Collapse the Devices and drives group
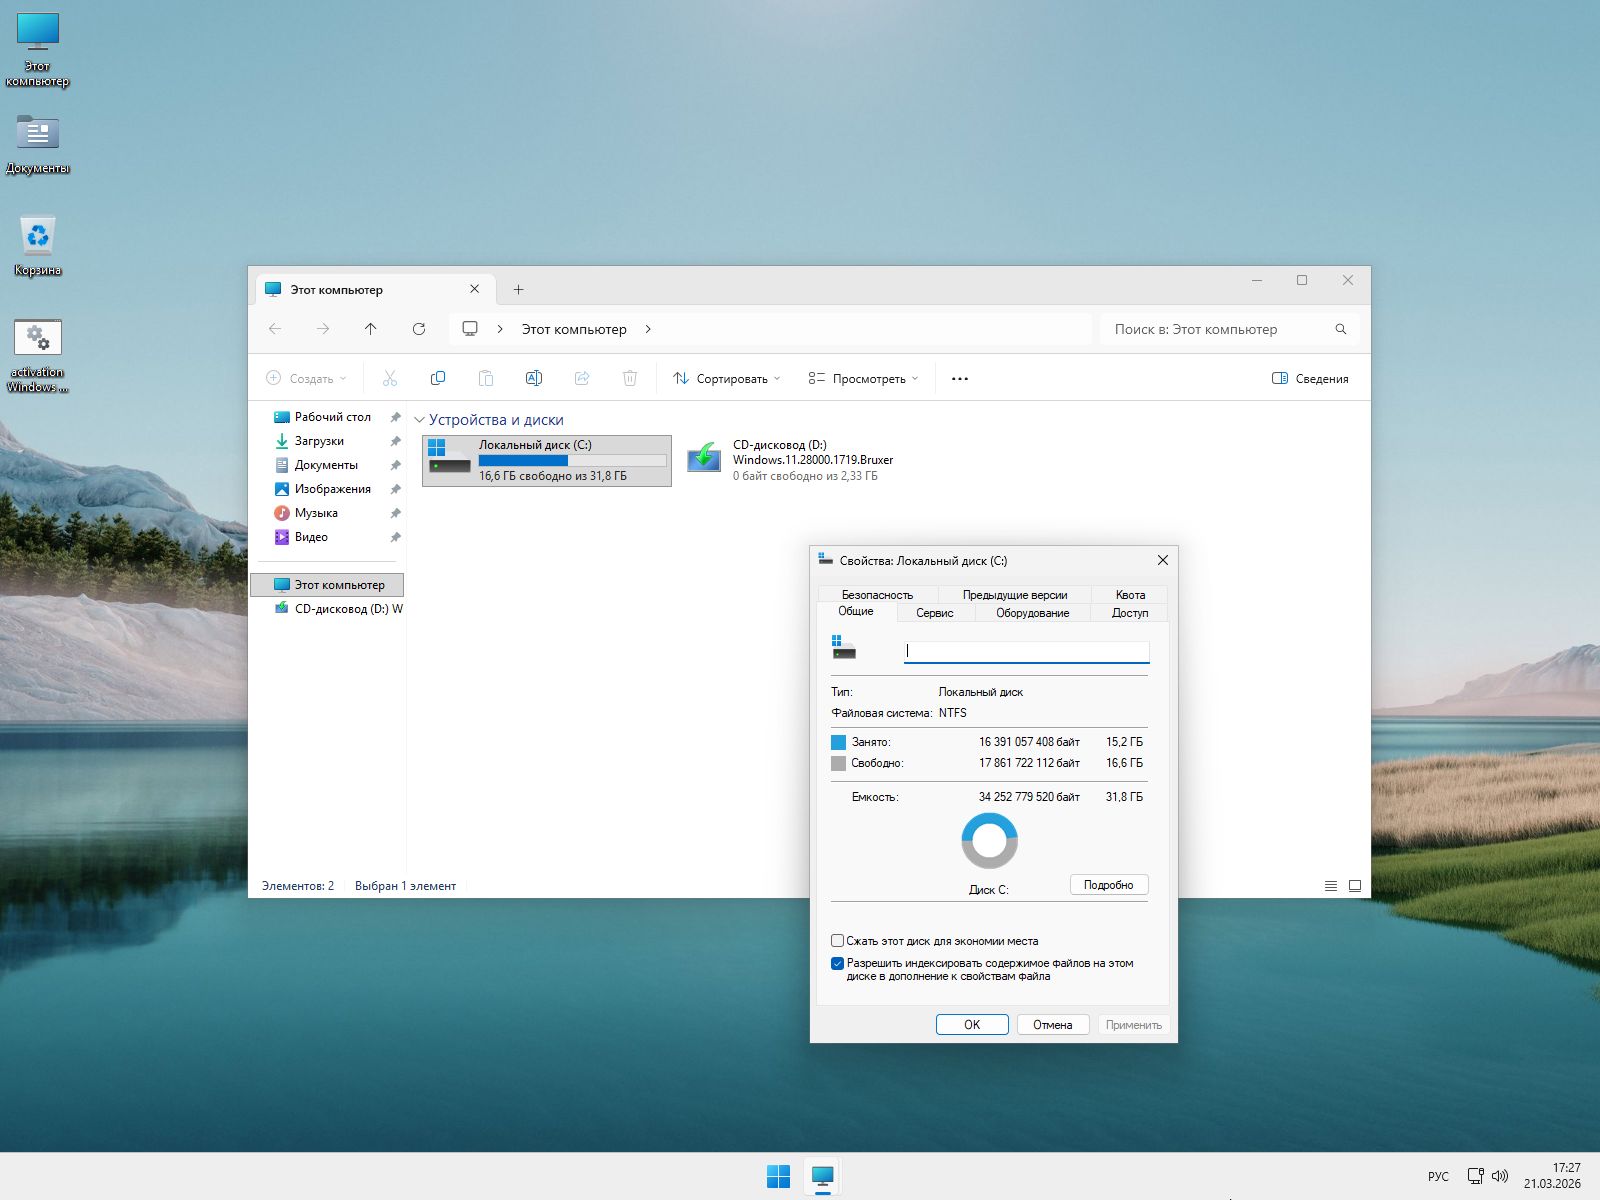The height and width of the screenshot is (1200, 1600). tap(420, 420)
